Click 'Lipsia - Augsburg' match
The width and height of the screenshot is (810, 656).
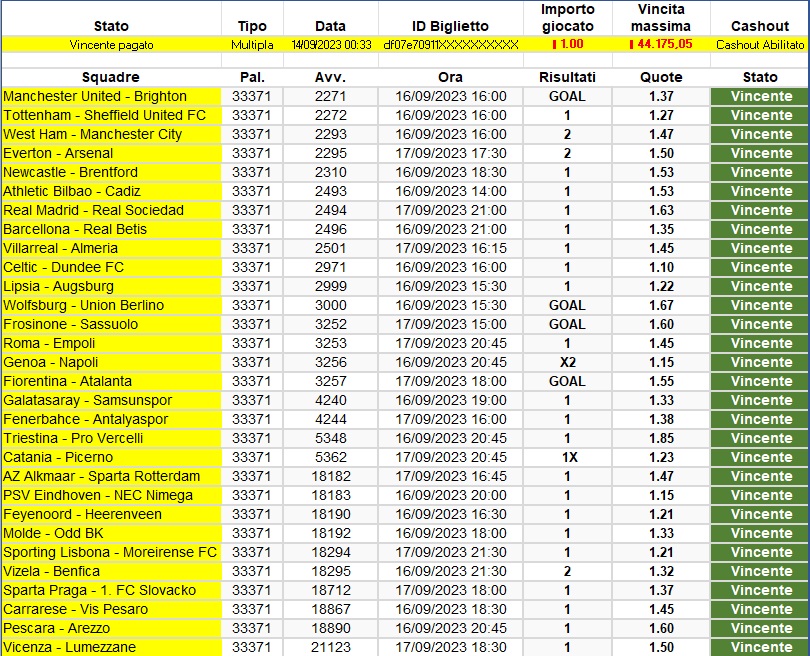112,287
